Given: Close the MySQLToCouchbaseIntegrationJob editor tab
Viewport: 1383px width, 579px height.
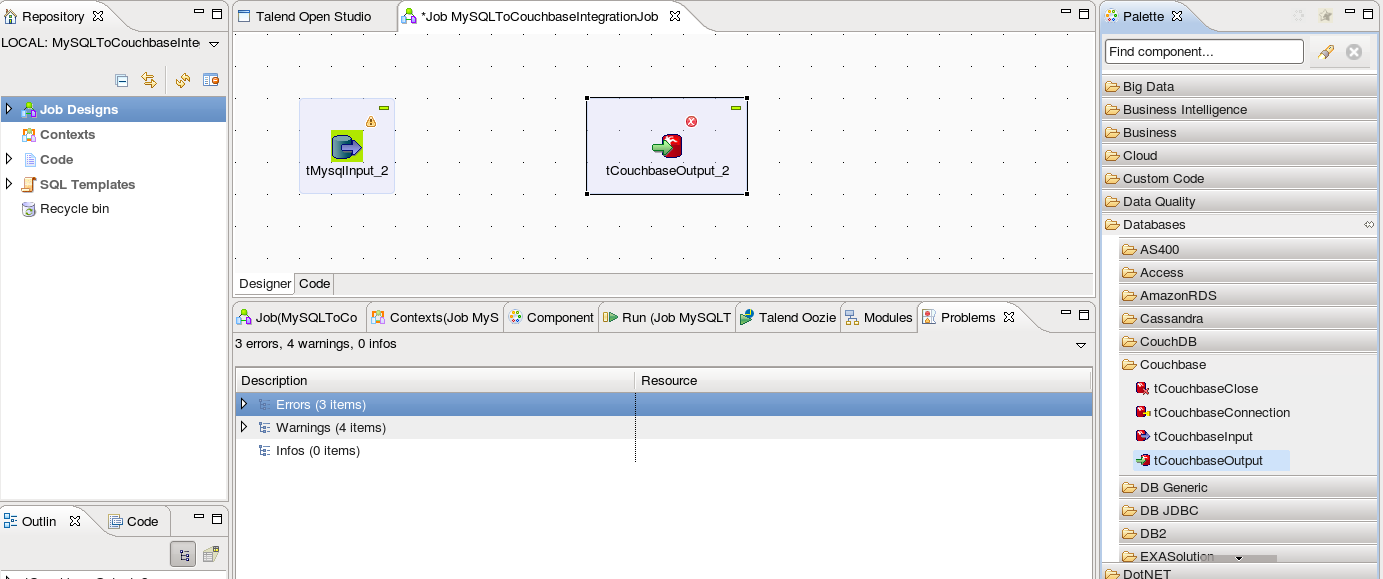Looking at the screenshot, I should click(675, 17).
